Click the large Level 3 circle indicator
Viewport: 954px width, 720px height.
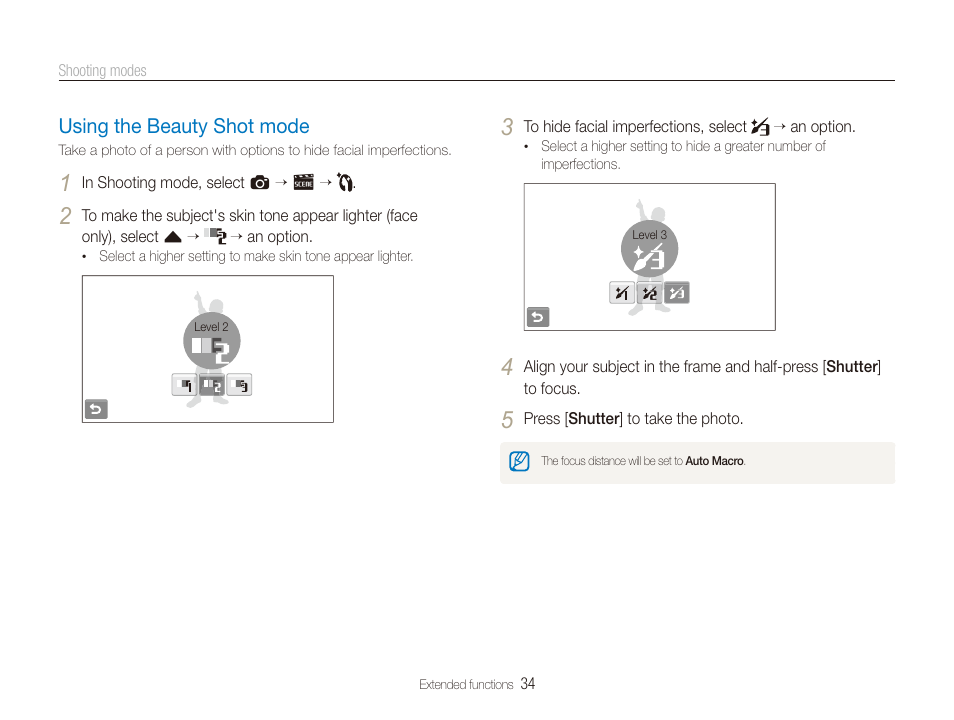coord(649,250)
